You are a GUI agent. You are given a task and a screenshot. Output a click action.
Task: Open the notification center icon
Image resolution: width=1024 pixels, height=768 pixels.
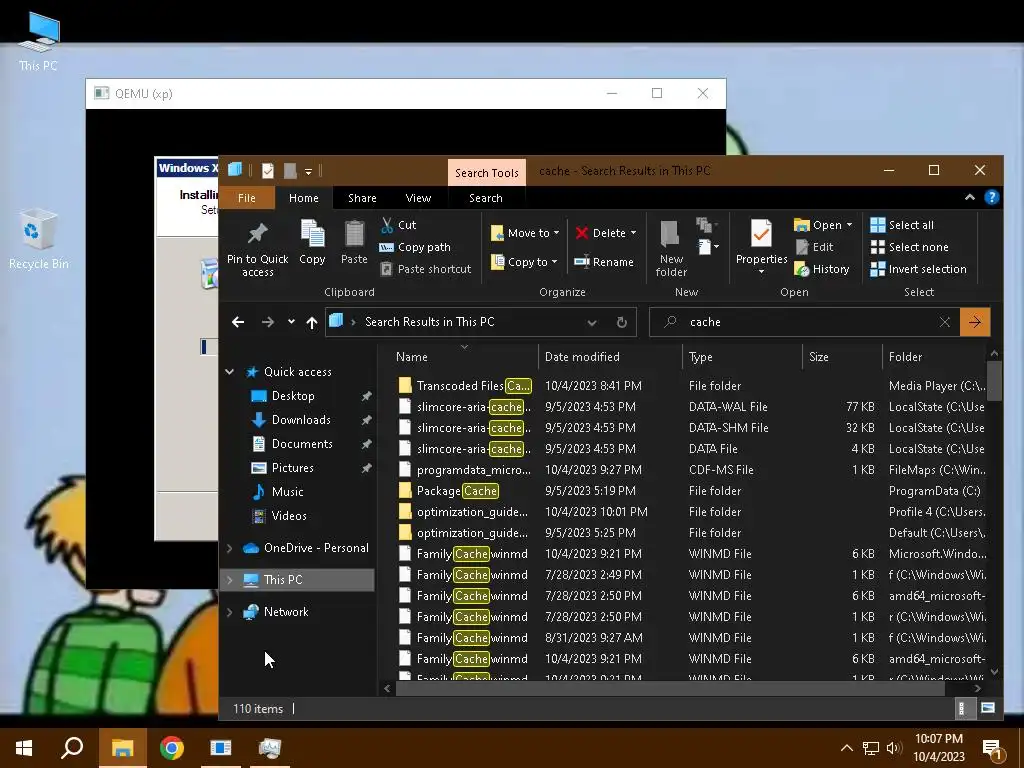click(993, 749)
